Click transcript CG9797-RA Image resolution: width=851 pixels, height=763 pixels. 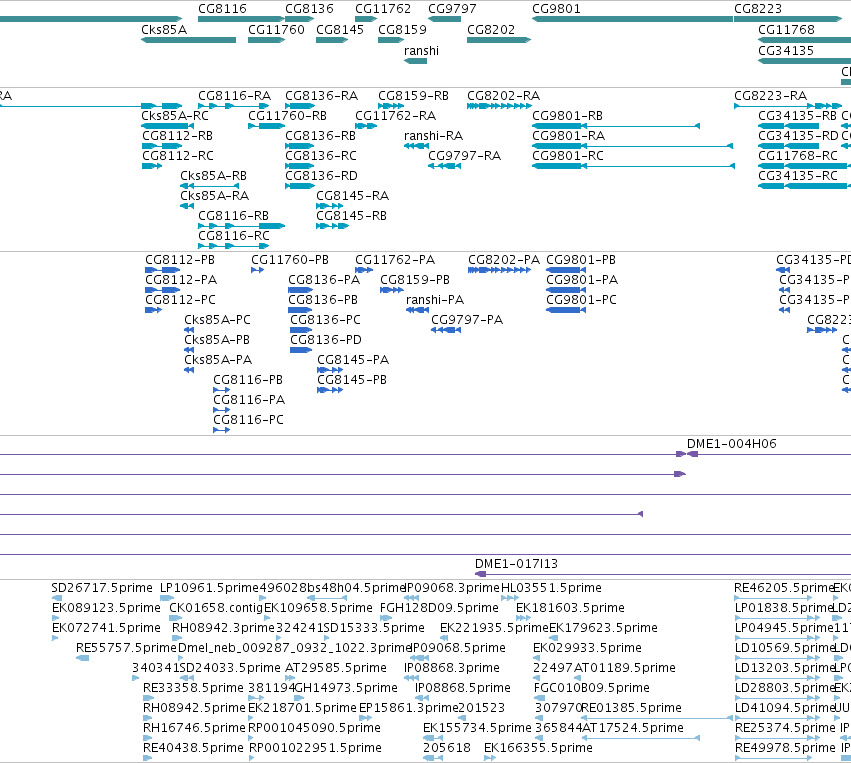[464, 156]
